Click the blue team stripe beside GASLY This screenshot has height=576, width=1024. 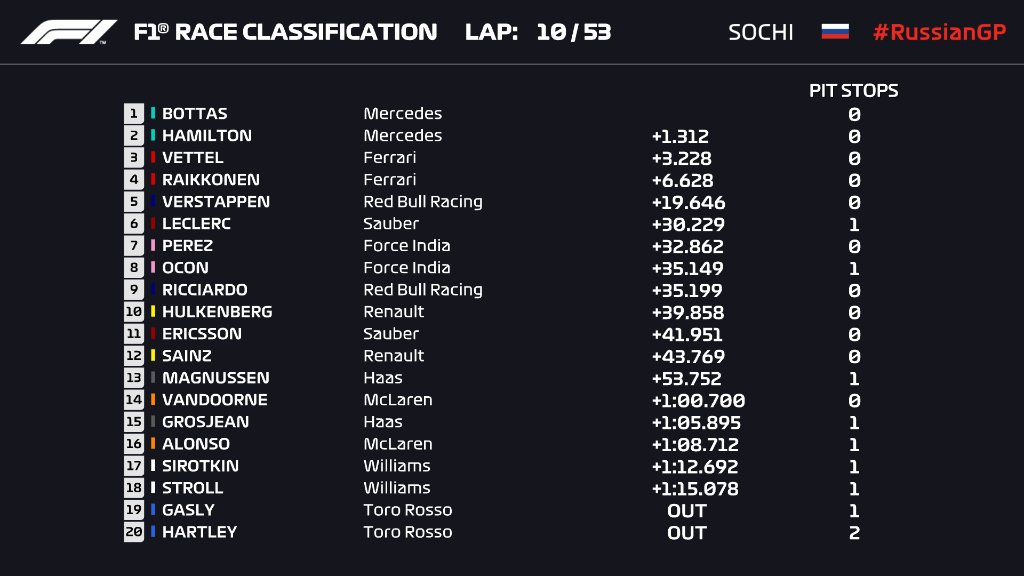coord(153,509)
